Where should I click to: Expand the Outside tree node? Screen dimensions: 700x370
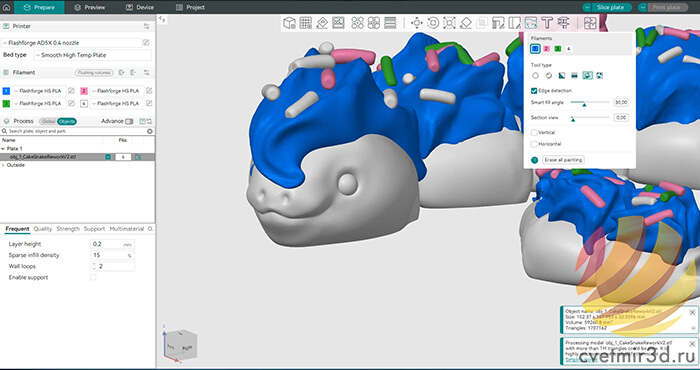point(3,165)
